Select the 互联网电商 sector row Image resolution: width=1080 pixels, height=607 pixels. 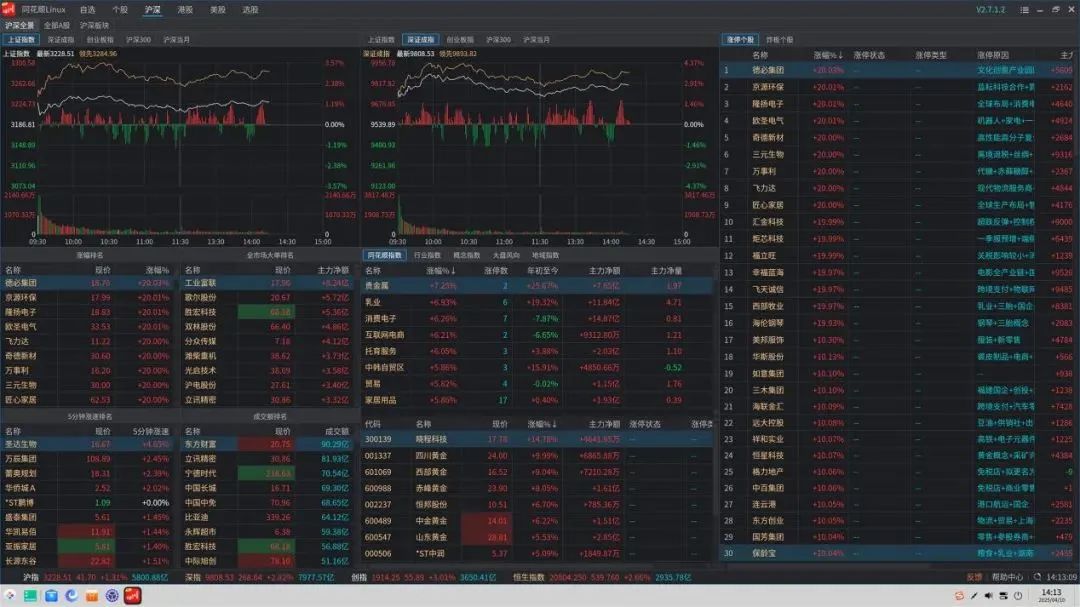click(537, 335)
